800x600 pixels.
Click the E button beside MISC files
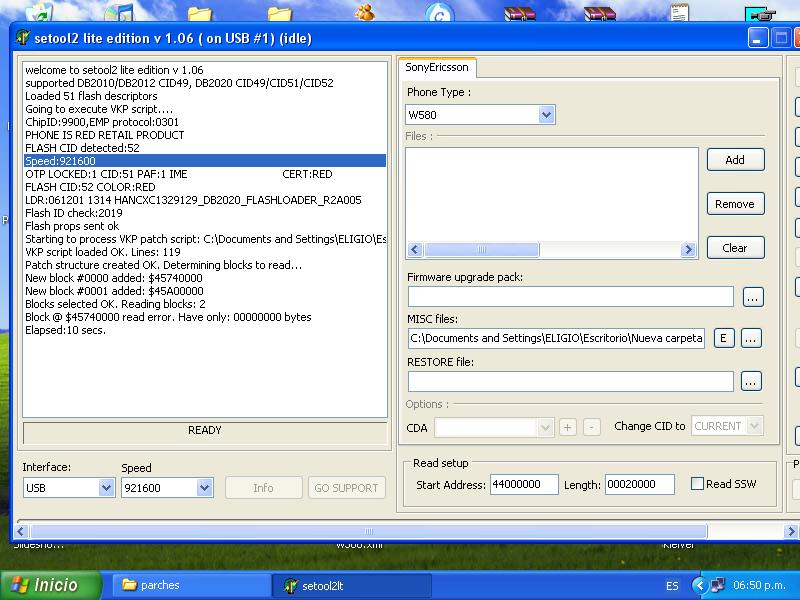click(723, 338)
